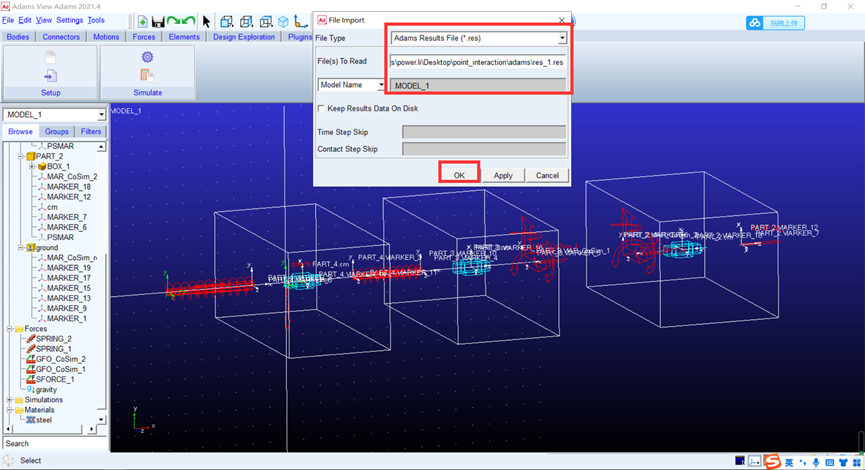The width and height of the screenshot is (865, 470).
Task: Tick the Keep Results Data On Disk checkbox
Action: pyautogui.click(x=321, y=109)
